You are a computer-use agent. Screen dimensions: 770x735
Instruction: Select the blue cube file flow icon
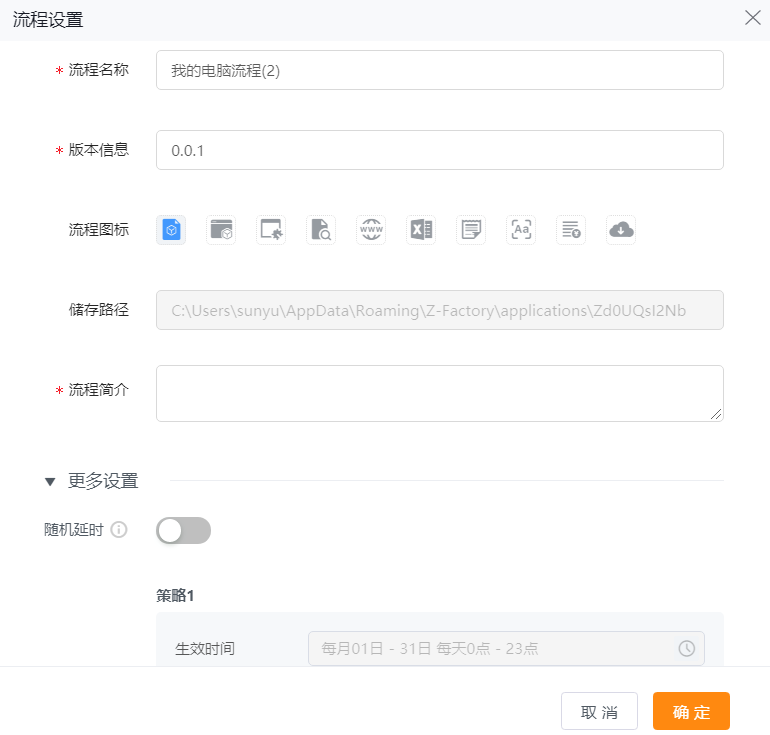(x=171, y=230)
